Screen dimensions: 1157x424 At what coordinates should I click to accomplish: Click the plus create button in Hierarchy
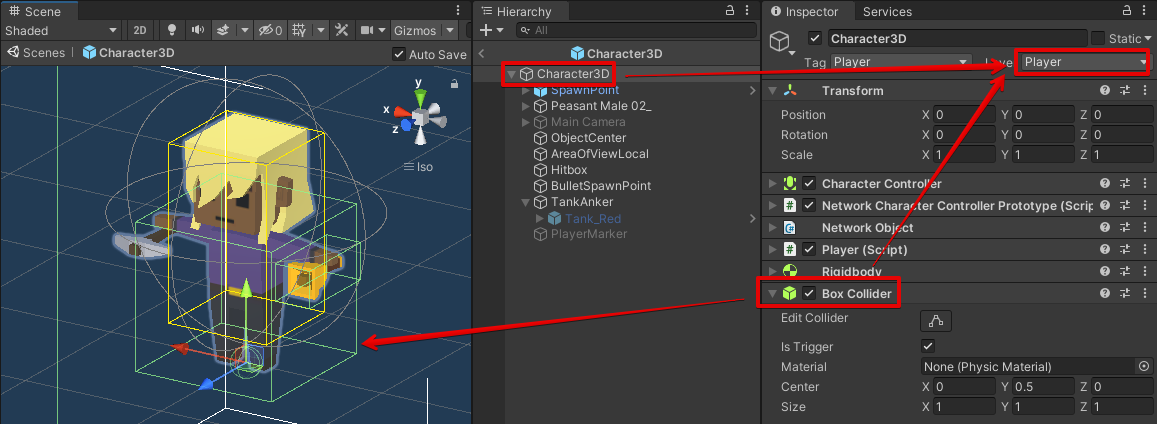[x=485, y=30]
